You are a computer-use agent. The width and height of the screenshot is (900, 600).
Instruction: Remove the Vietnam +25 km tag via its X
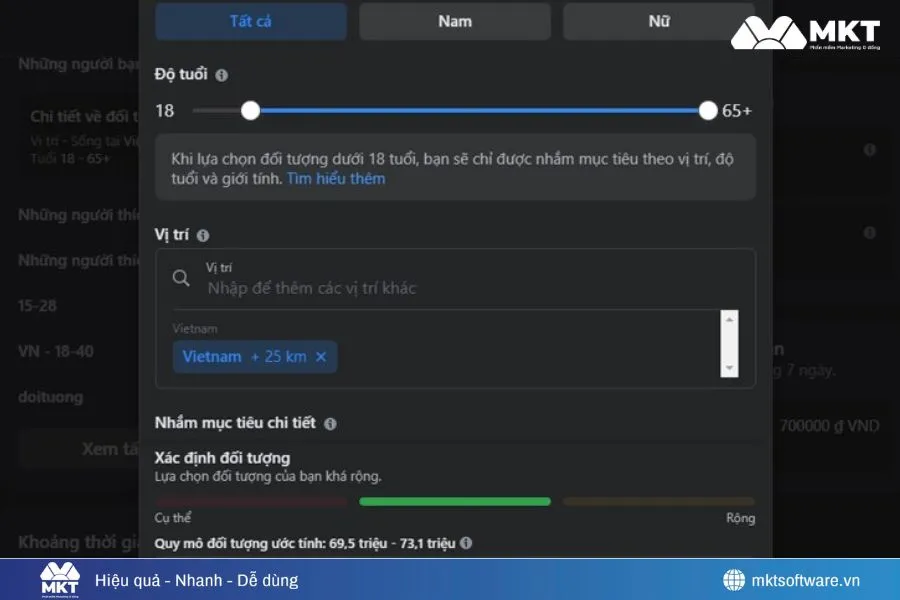[x=320, y=356]
